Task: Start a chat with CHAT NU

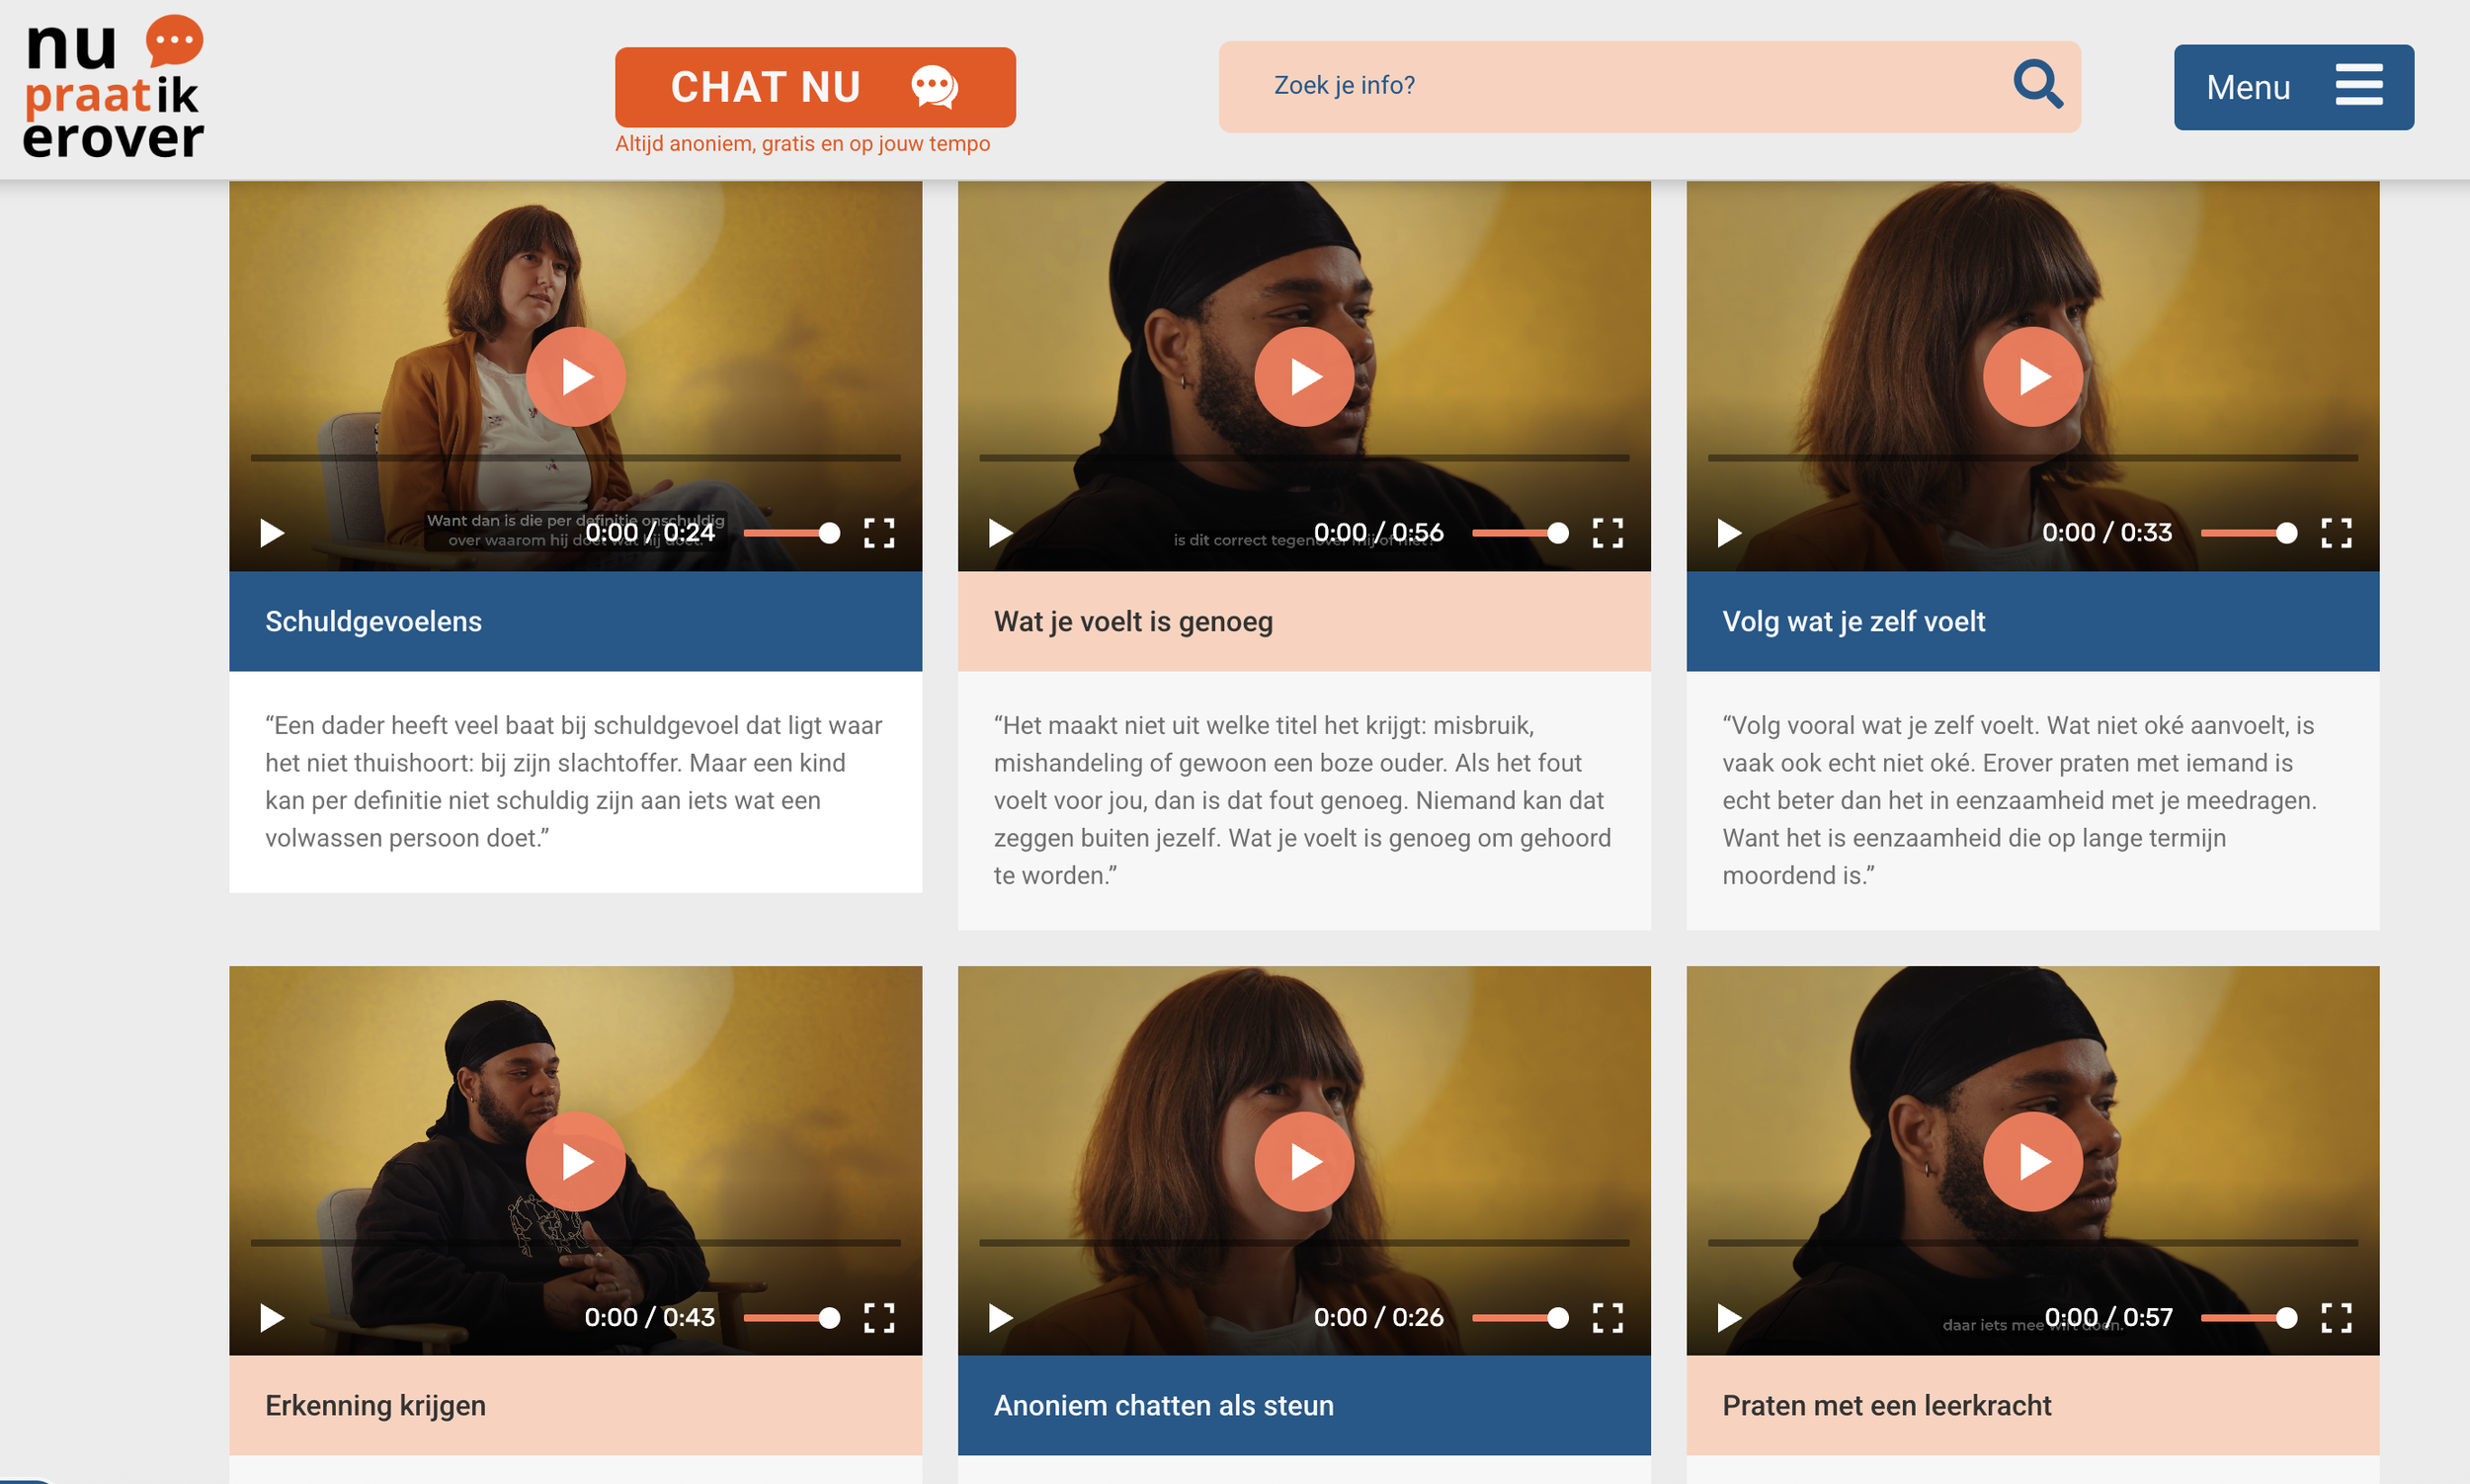Action: click(x=815, y=87)
